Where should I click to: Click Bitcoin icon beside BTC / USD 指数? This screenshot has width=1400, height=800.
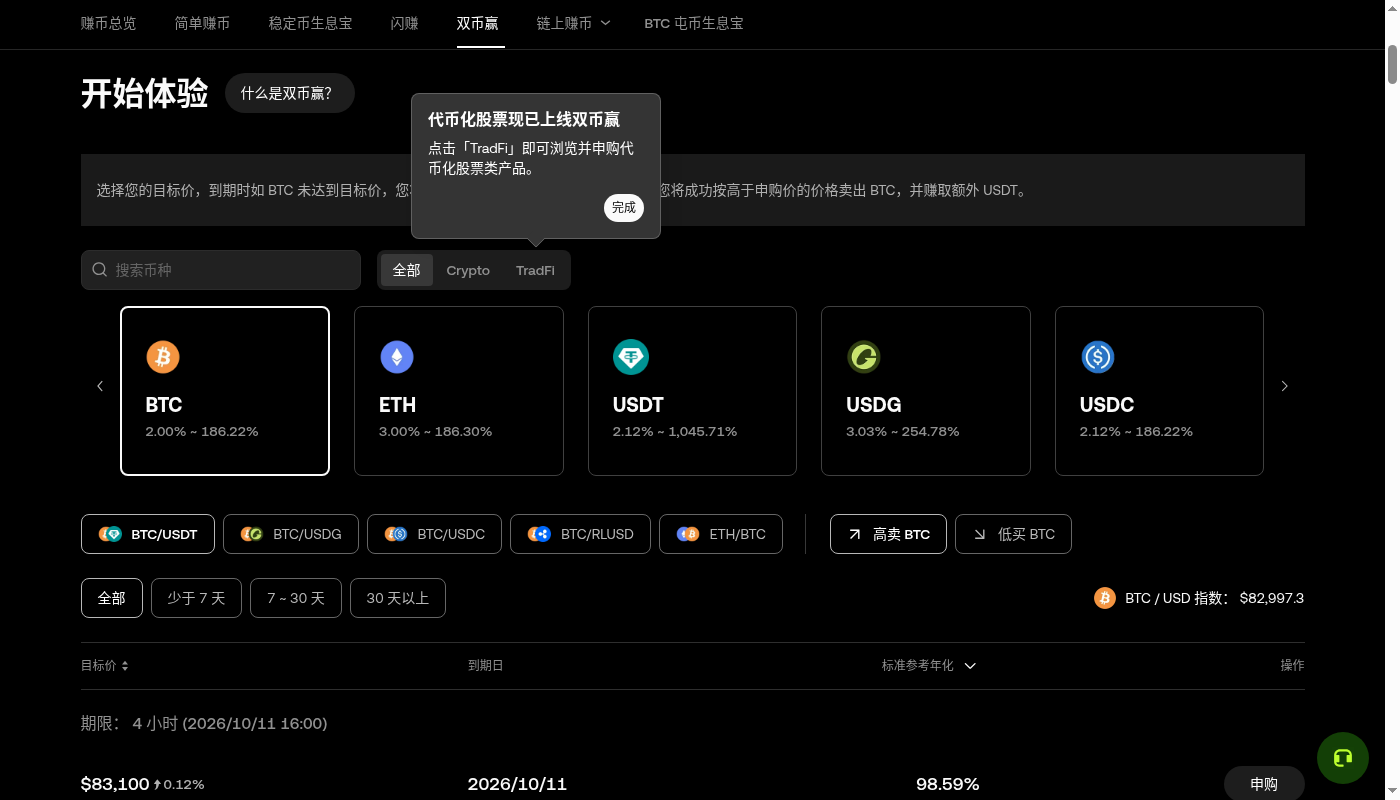(1105, 598)
